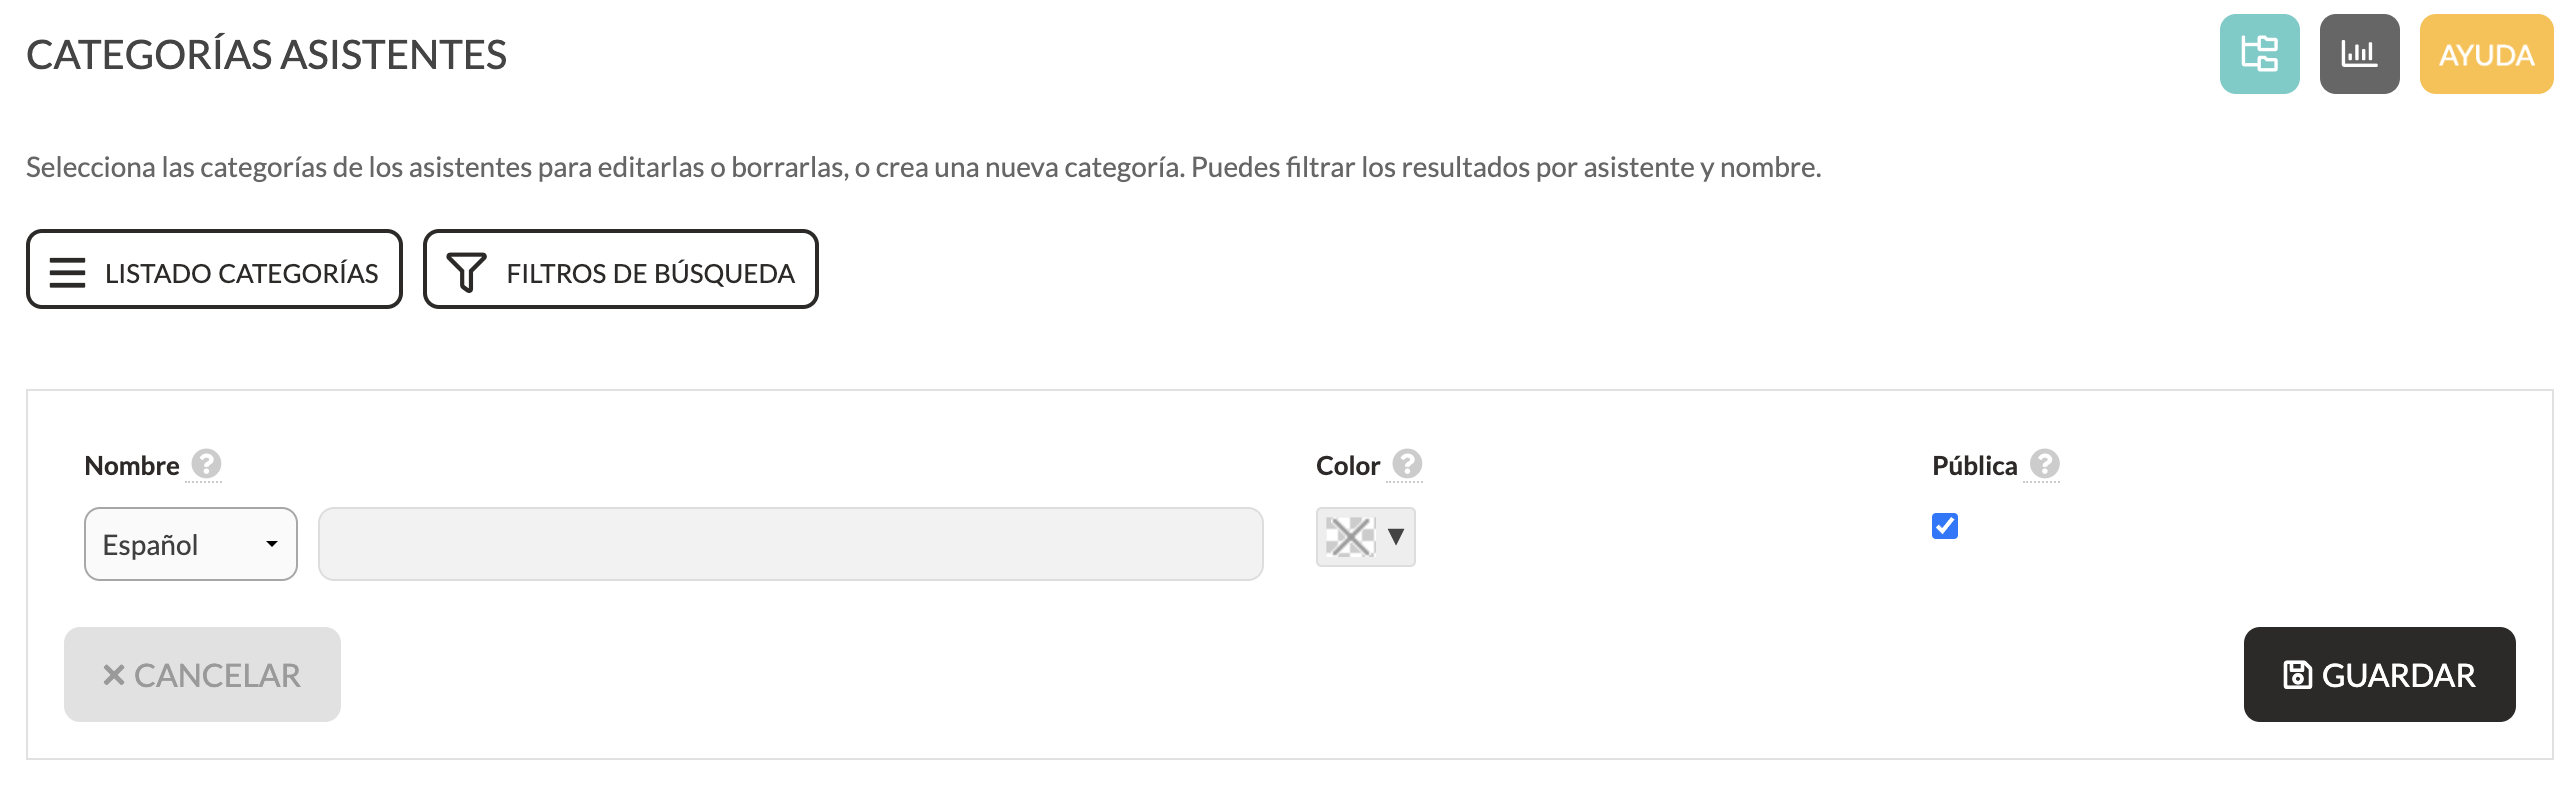Open the Listado Categorías tab
Screen dimensions: 2576x802
tap(214, 270)
